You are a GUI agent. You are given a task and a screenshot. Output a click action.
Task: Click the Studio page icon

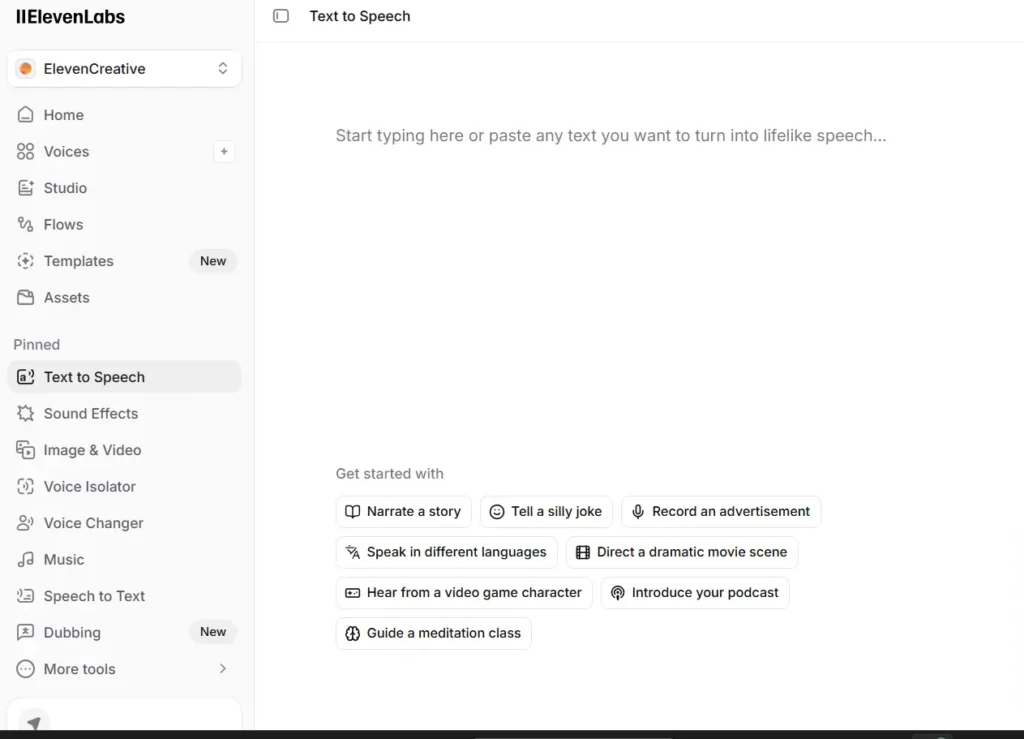(x=25, y=188)
